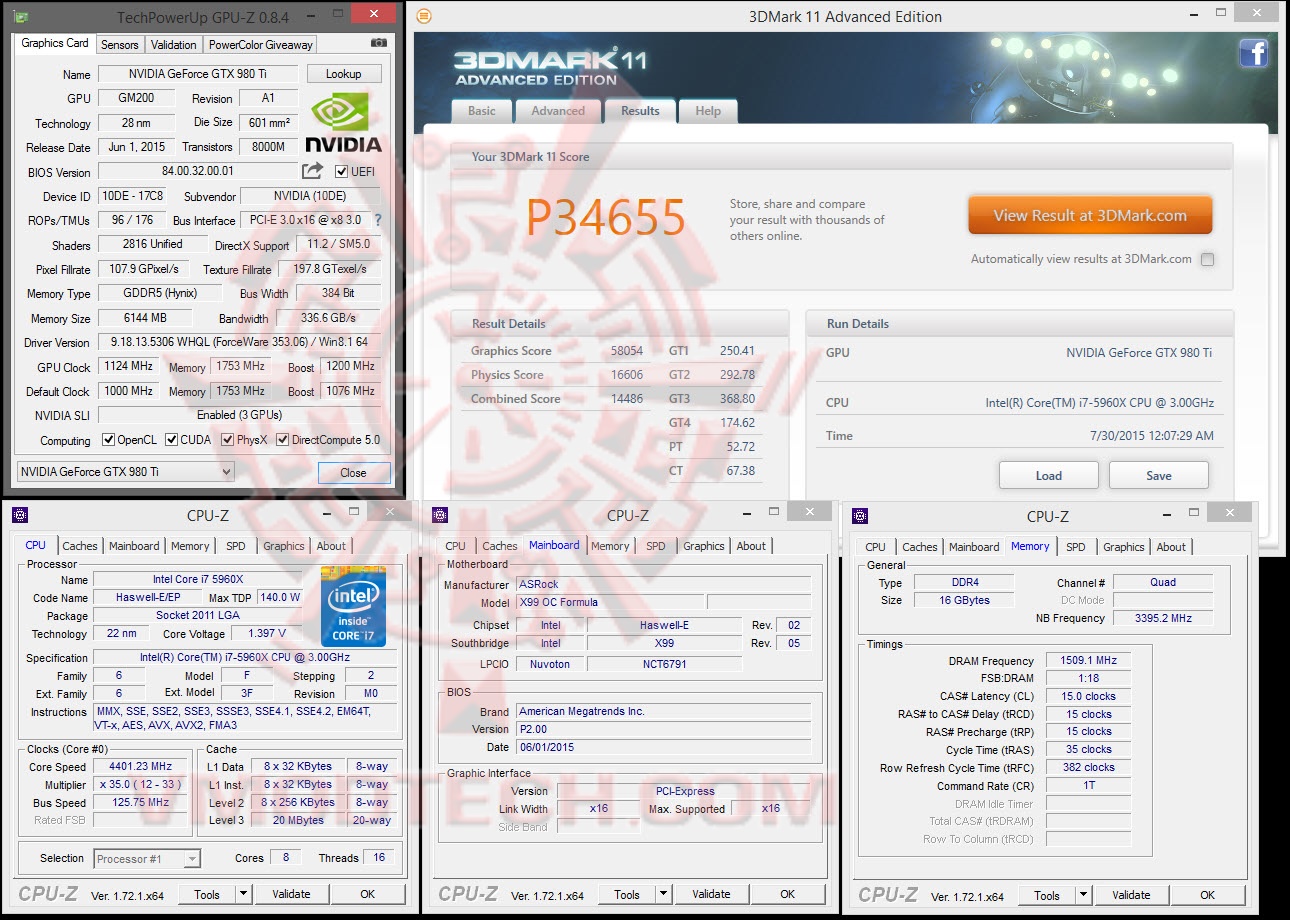Open the Help tab in 3DMark 11

[x=708, y=111]
